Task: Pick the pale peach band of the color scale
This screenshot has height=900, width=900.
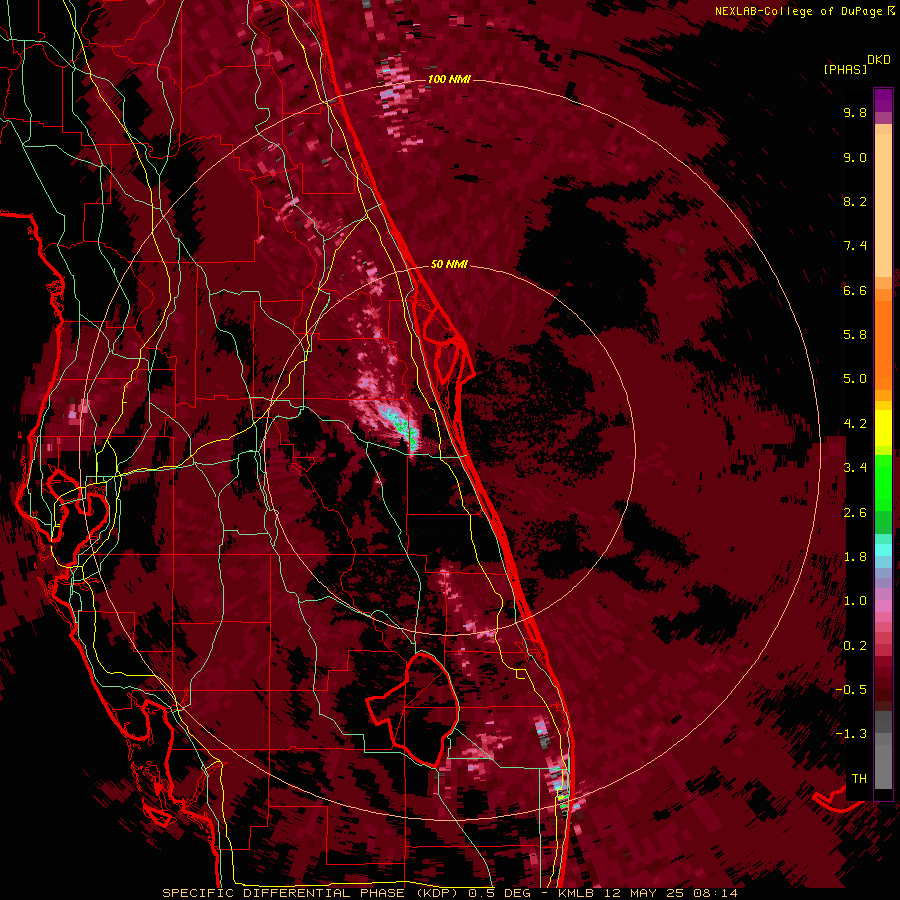Action: (883, 207)
